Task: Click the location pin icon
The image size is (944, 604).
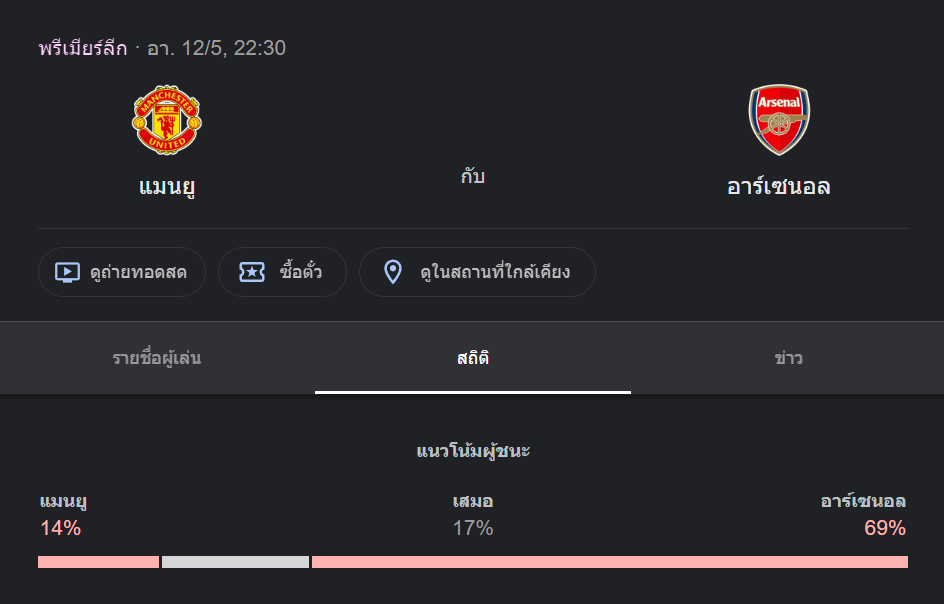Action: coord(392,271)
